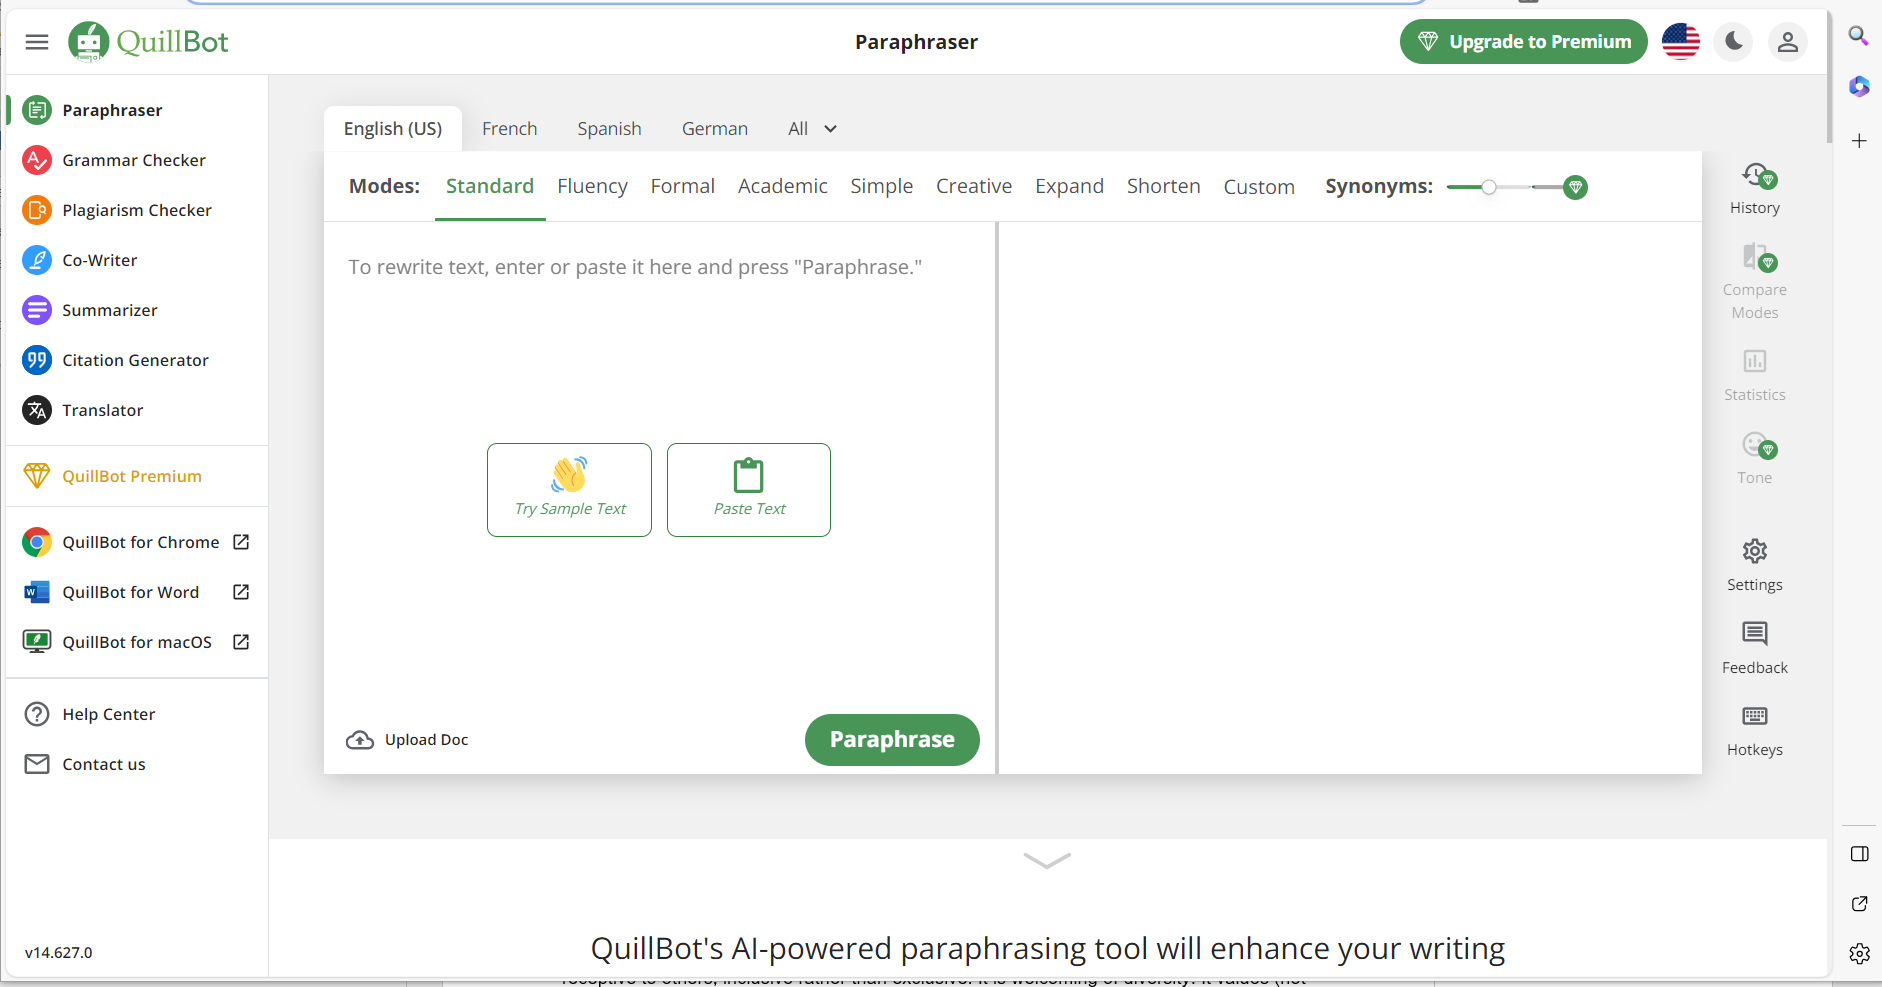Viewport: 1882px width, 987px height.
Task: Select the Spanish language tab
Action: pos(609,129)
